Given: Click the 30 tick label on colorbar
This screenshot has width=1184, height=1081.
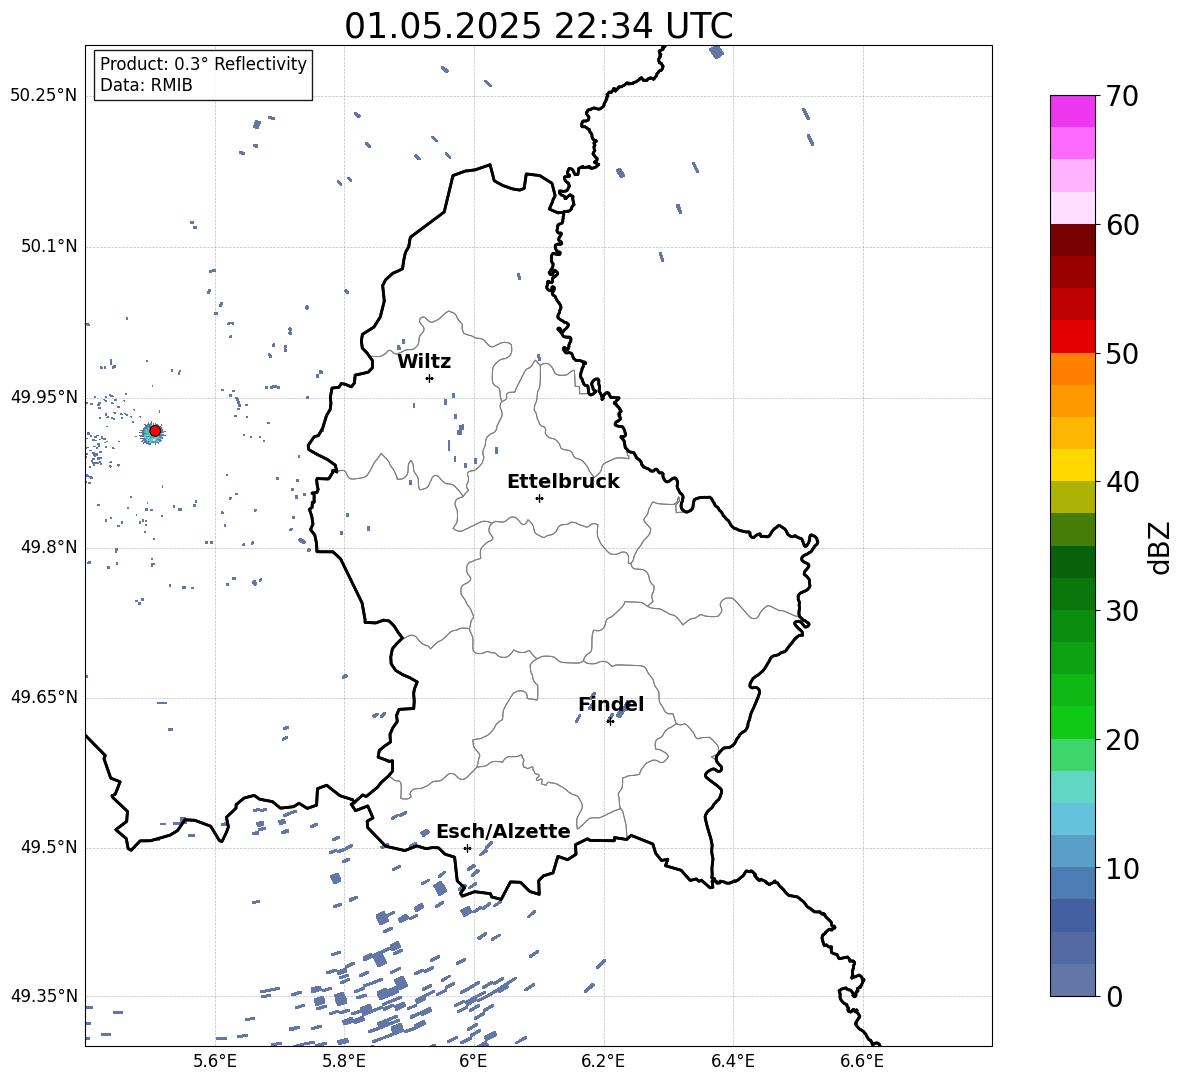Looking at the screenshot, I should point(1121,611).
